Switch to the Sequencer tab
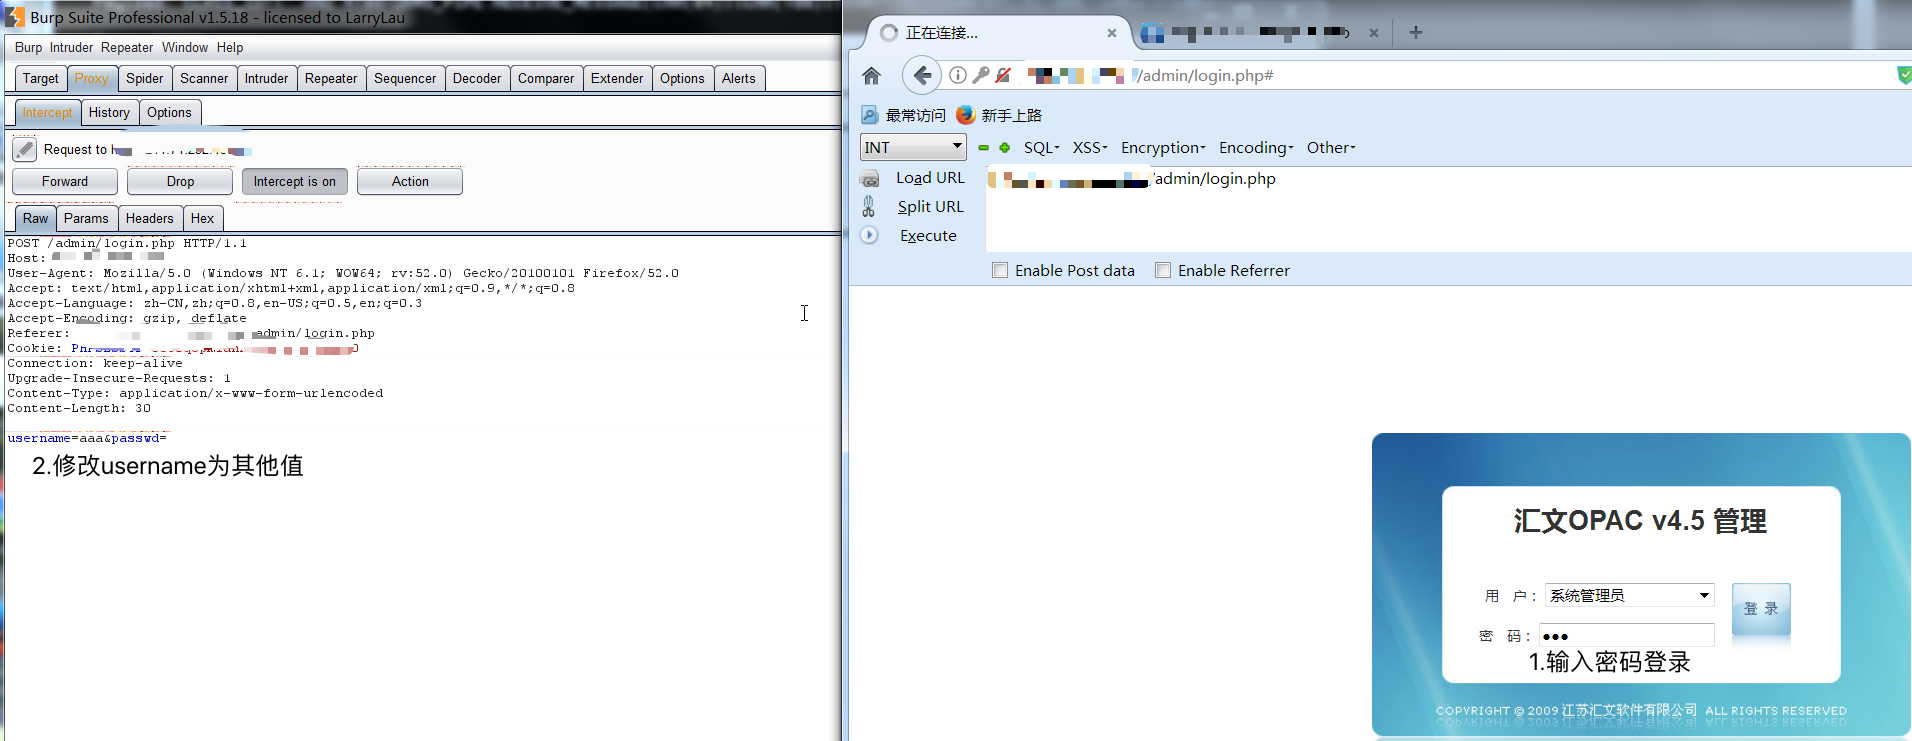Image resolution: width=1912 pixels, height=741 pixels. [x=405, y=78]
